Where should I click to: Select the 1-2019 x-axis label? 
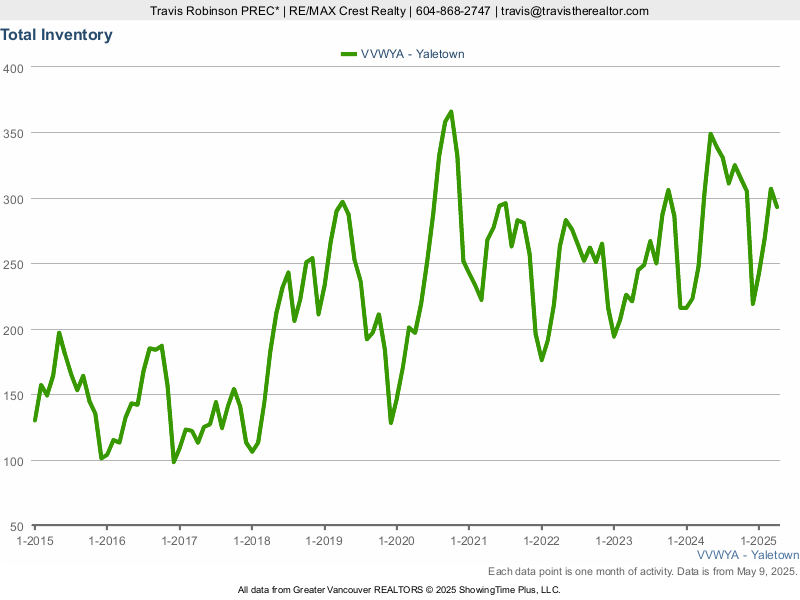click(x=324, y=541)
